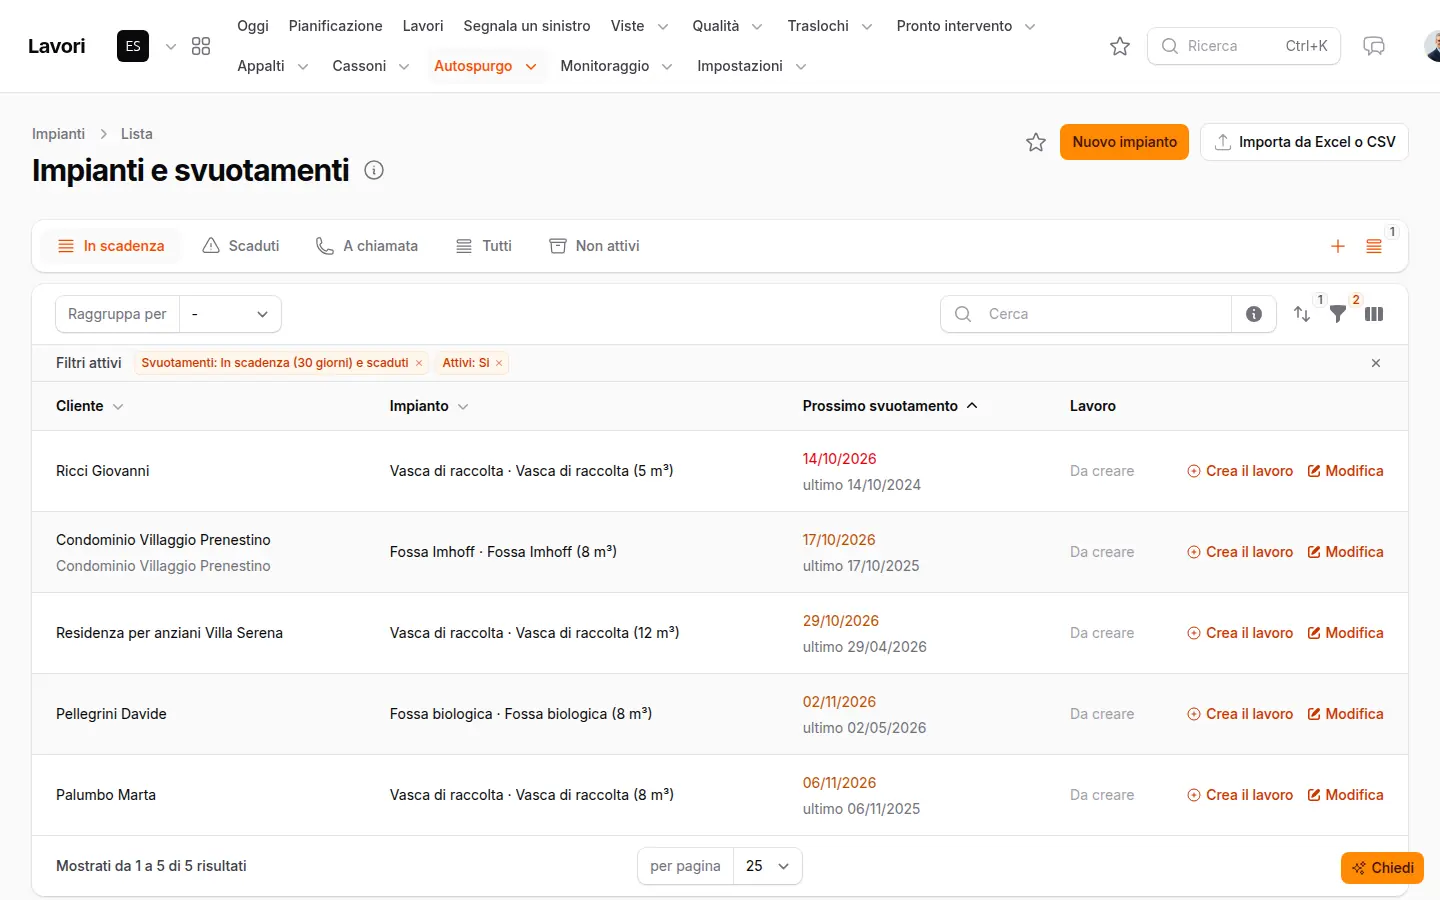Create a job for Ricci Giovanni
Viewport: 1440px width, 900px height.
click(x=1240, y=471)
